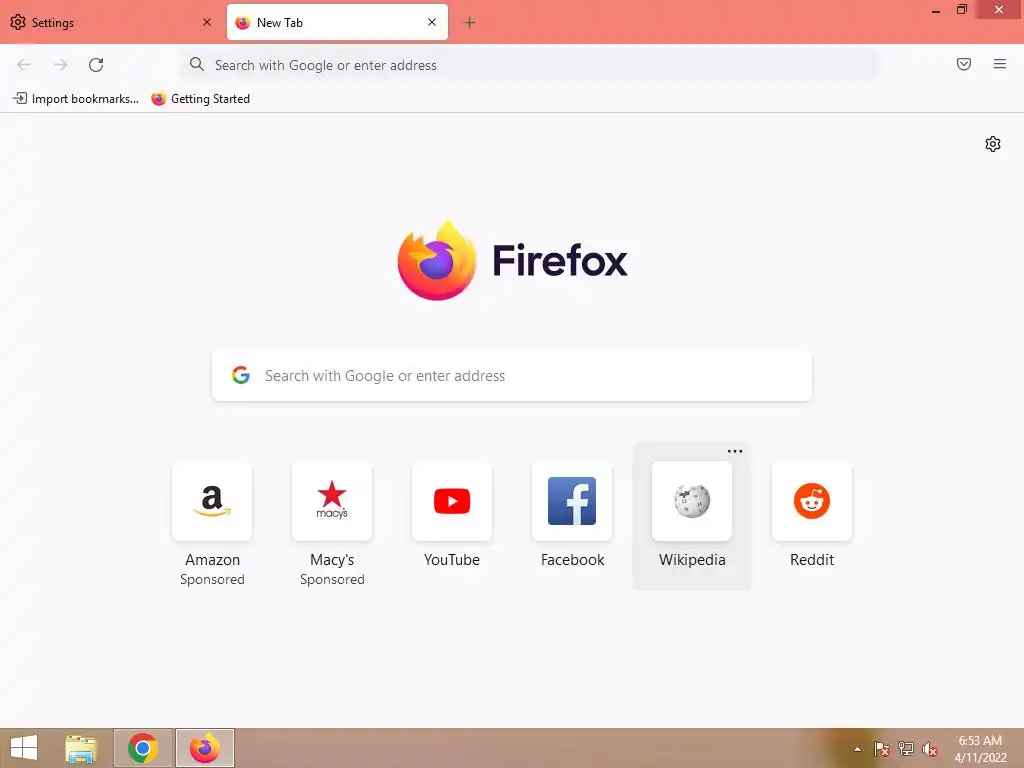Close the New Tab tab
This screenshot has height=768, width=1024.
point(432,22)
